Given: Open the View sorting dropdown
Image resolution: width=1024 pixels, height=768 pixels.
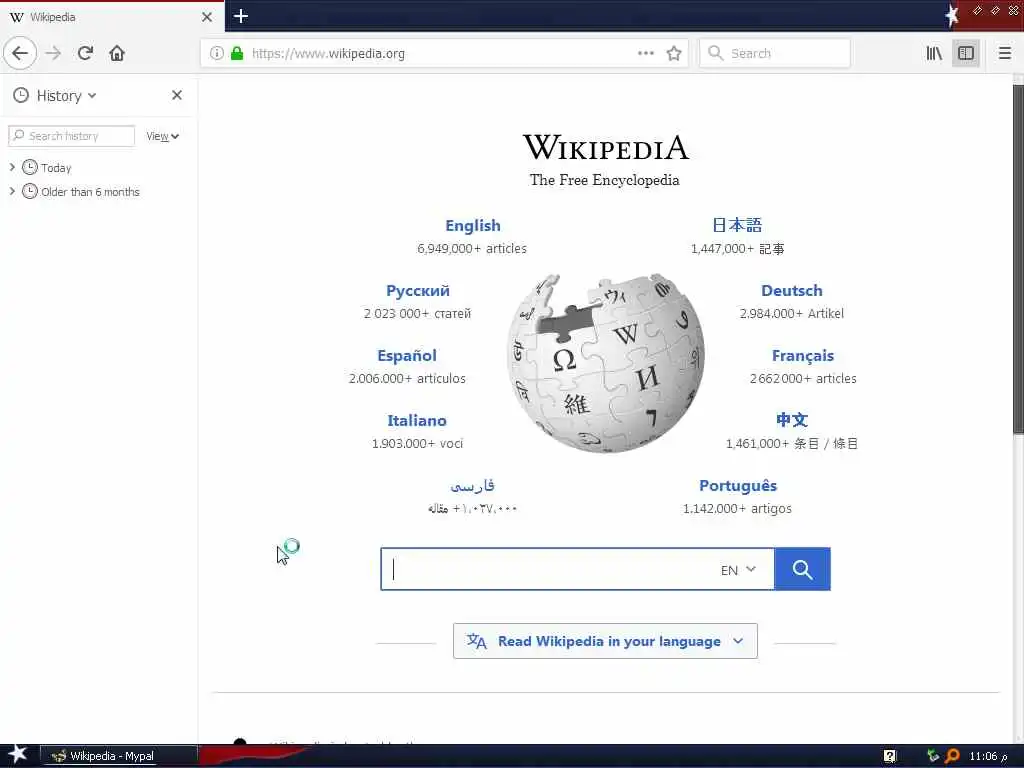Looking at the screenshot, I should click(x=163, y=136).
